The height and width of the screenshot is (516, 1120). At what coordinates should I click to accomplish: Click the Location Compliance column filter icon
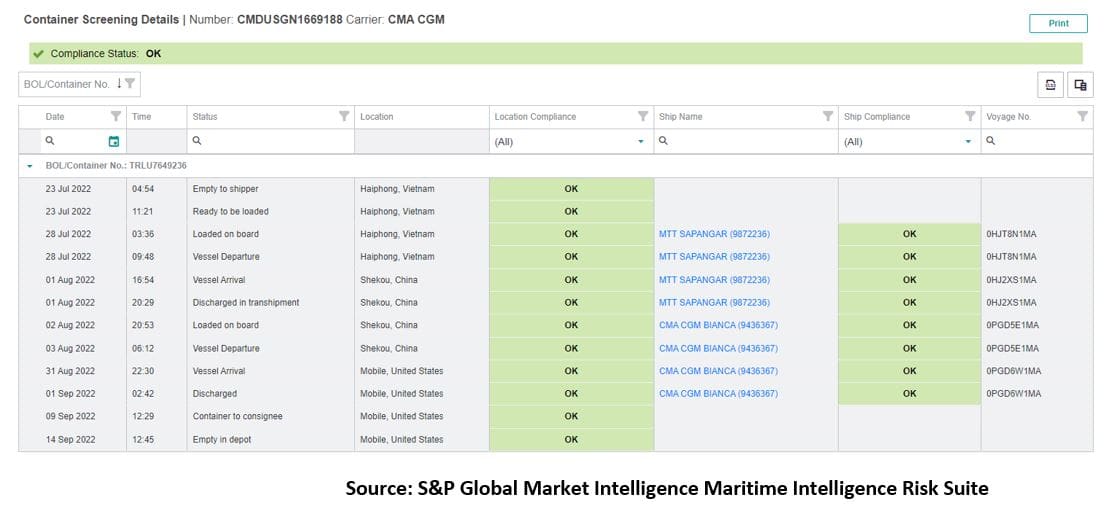[643, 117]
